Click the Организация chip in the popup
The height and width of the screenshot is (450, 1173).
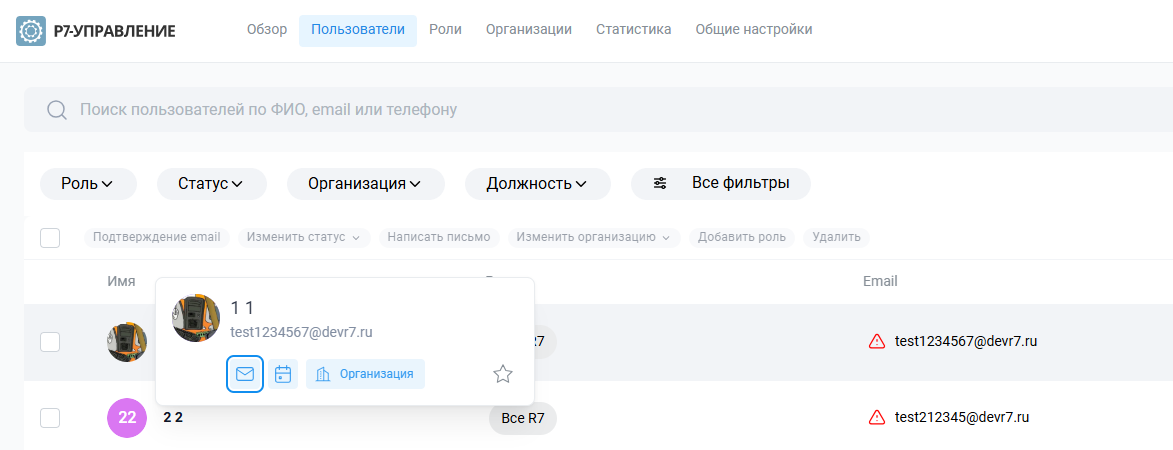click(365, 374)
